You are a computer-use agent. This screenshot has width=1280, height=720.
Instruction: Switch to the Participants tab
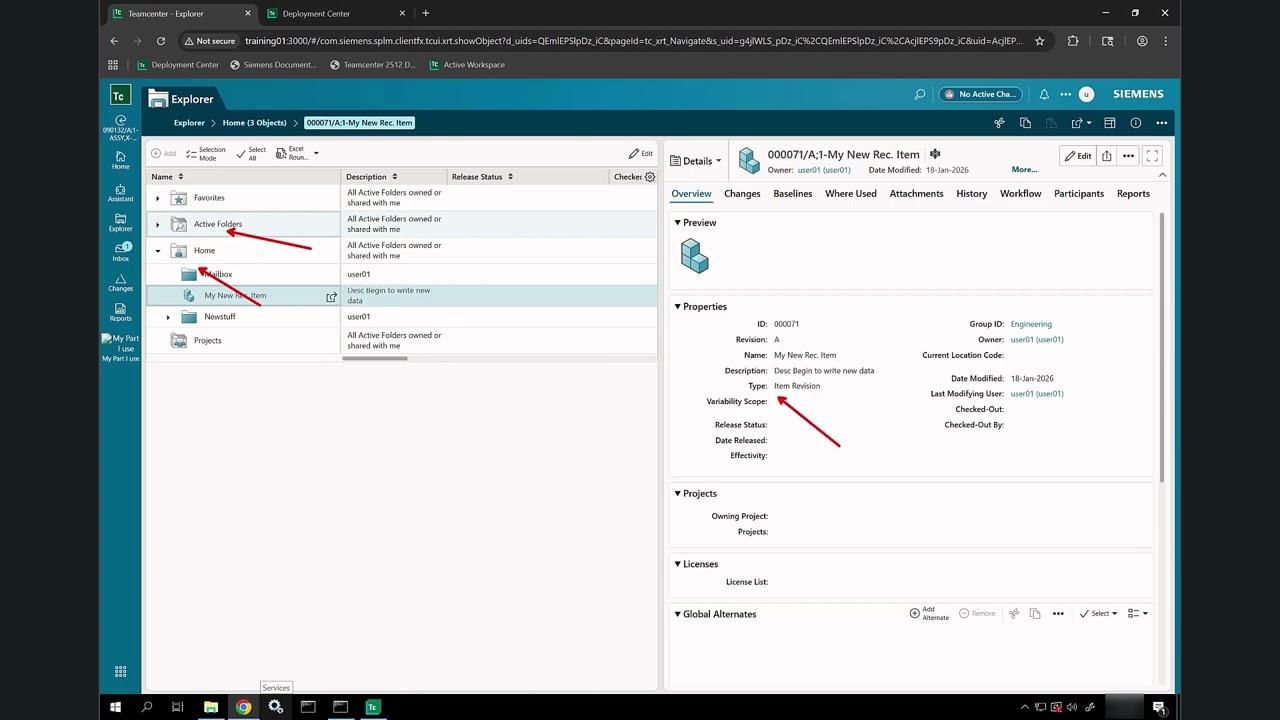pos(1079,194)
